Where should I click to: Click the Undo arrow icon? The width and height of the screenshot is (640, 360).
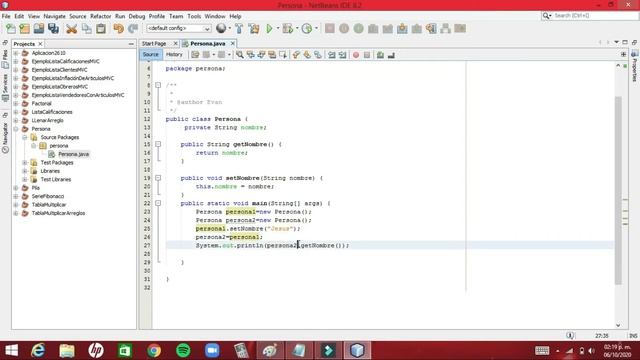118,29
